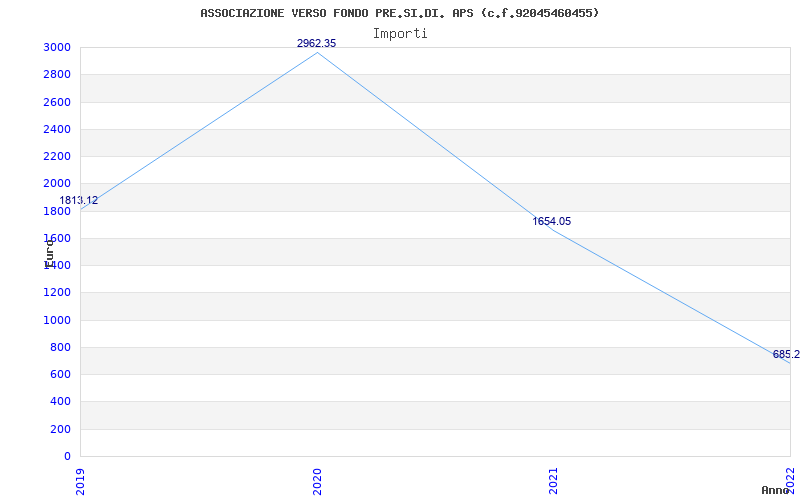
Task: Click the 0 y-axis tick label
Action: click(67, 457)
